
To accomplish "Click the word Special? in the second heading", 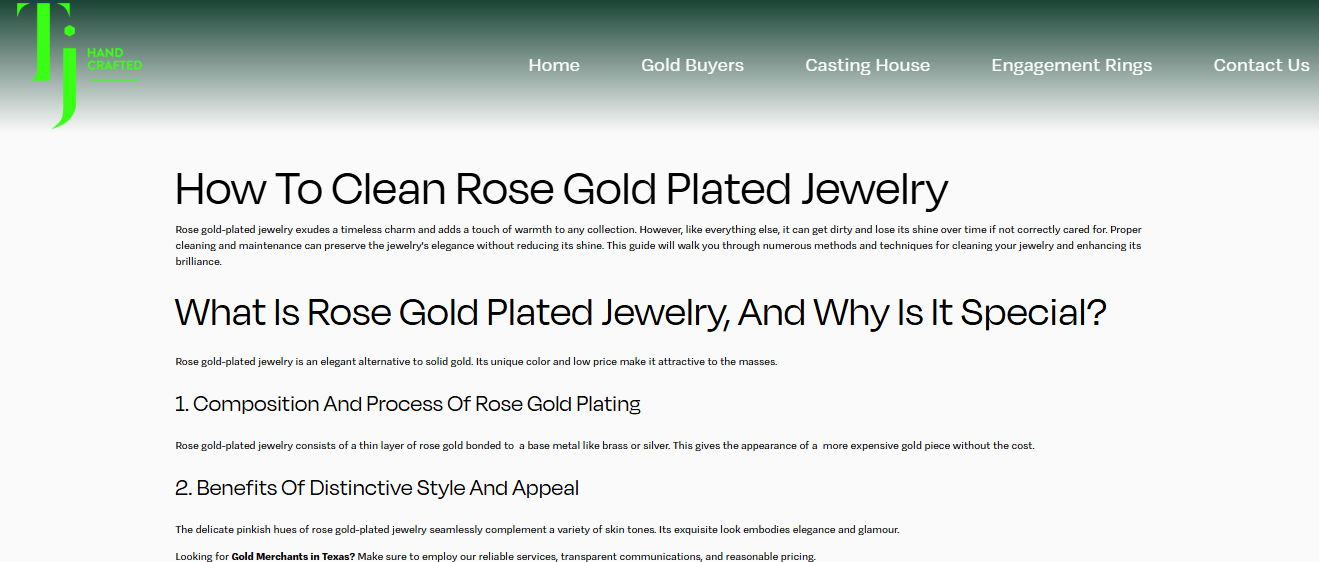I will (1034, 313).
